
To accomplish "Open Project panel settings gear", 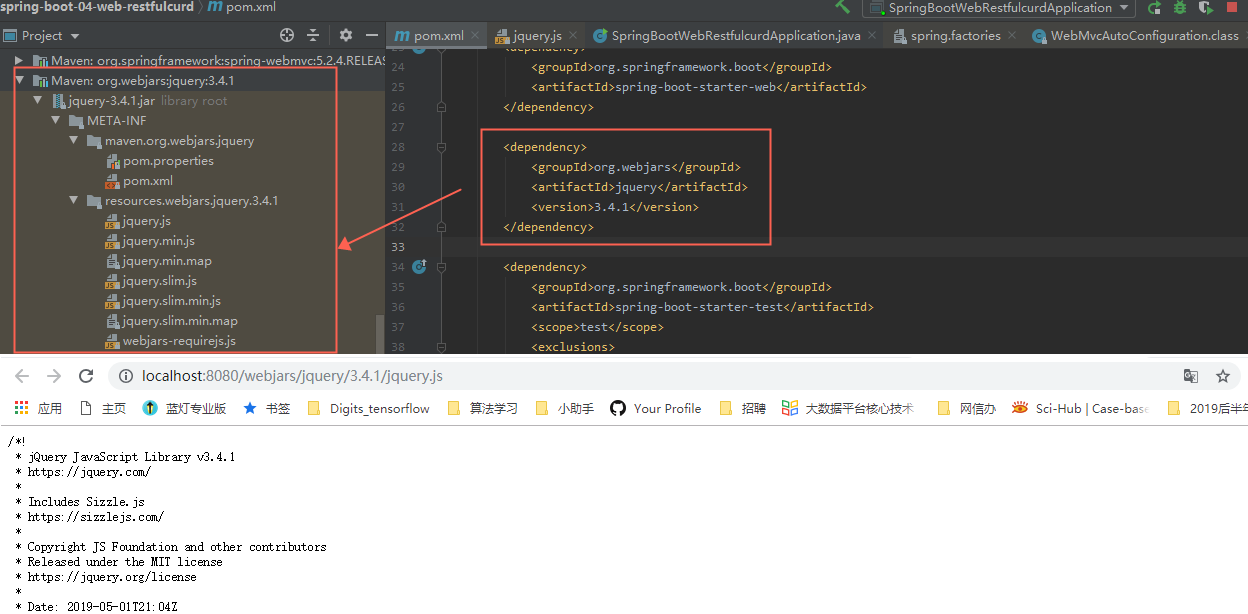I will point(345,35).
